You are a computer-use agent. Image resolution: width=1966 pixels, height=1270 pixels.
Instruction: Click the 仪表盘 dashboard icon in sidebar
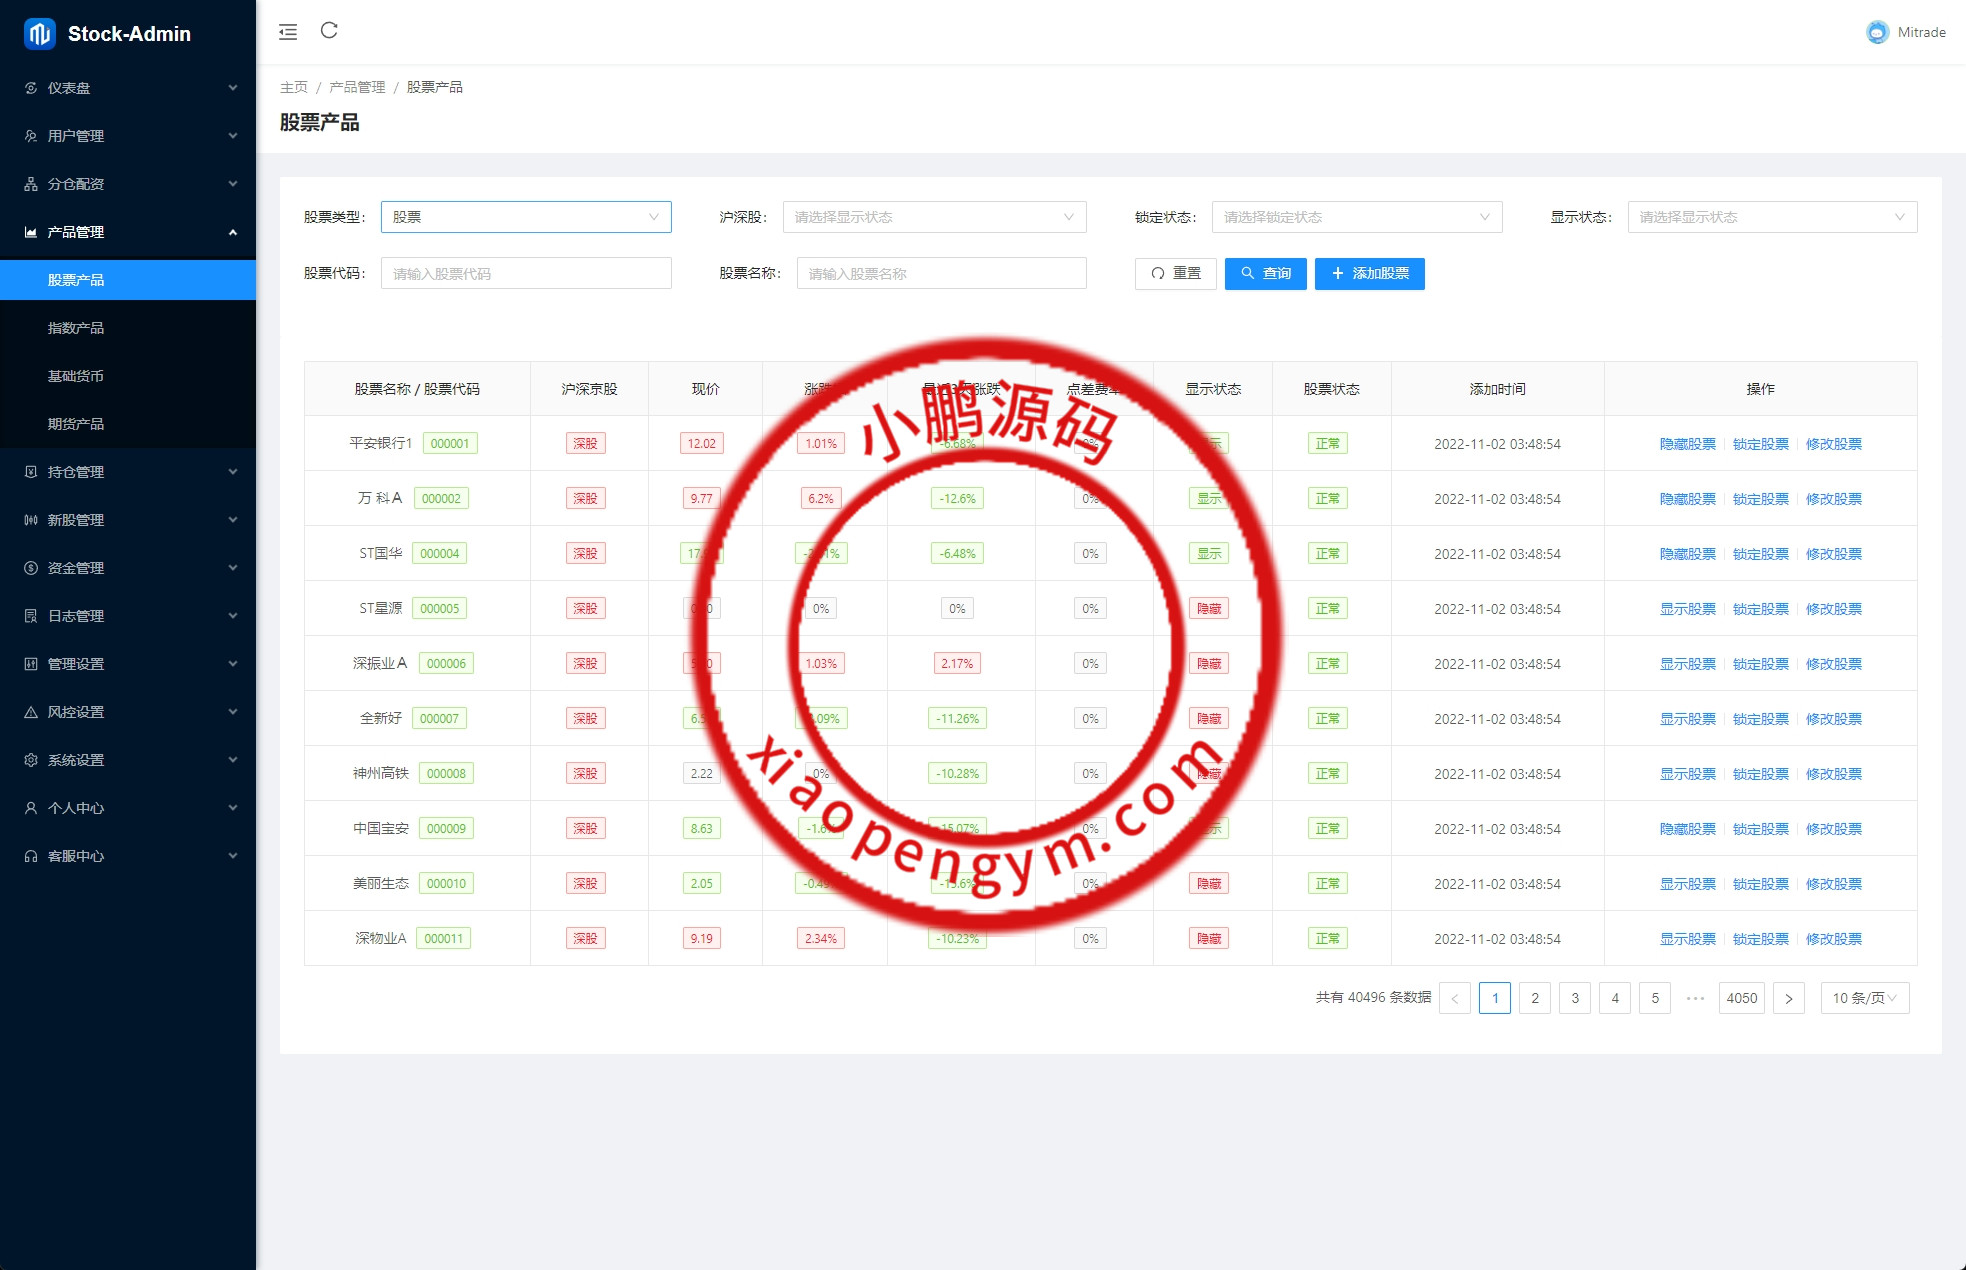coord(31,88)
